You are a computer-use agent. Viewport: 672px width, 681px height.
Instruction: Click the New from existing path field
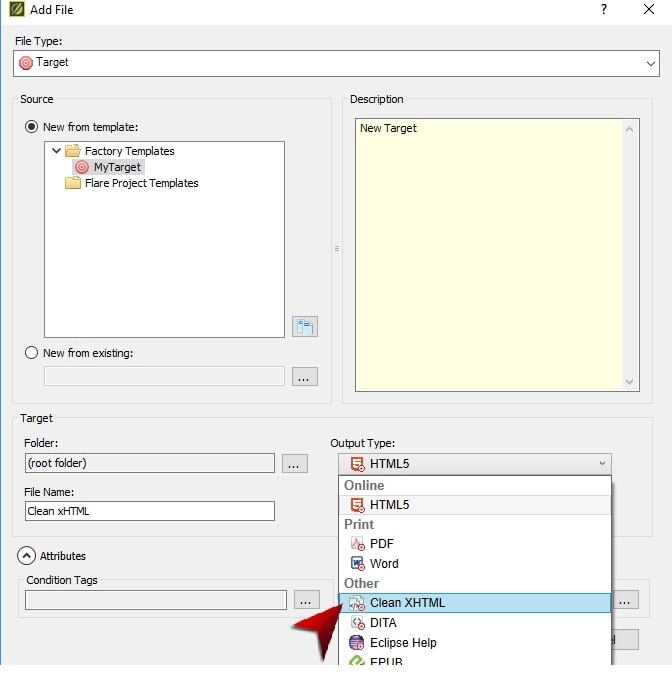[164, 376]
